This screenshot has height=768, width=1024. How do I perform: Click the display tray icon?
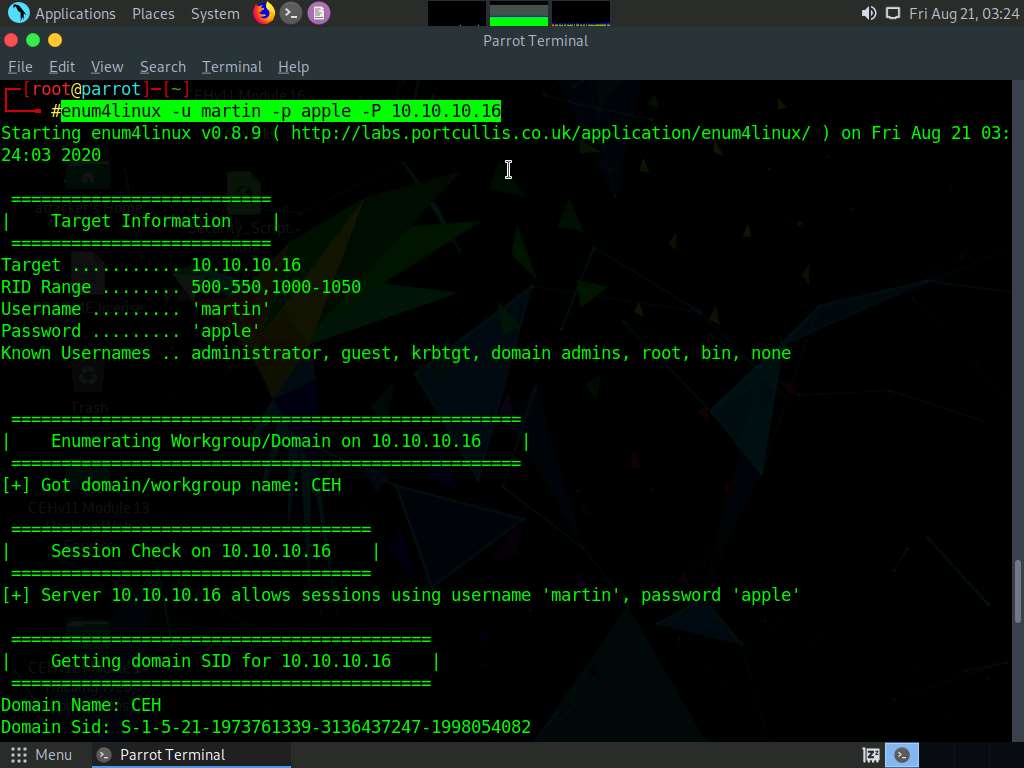click(x=893, y=13)
